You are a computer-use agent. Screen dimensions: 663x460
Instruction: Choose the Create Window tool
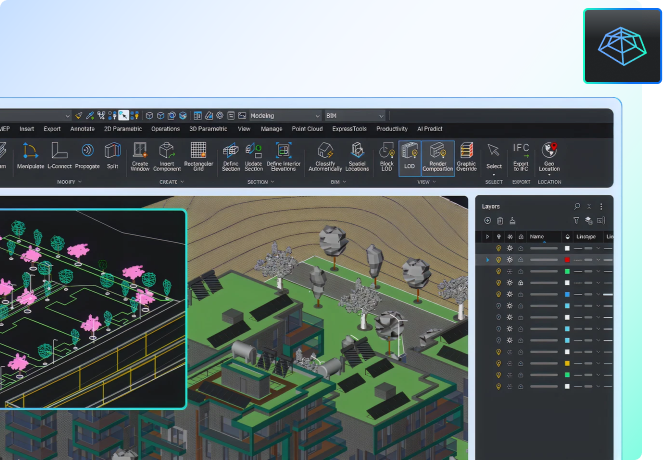click(140, 155)
